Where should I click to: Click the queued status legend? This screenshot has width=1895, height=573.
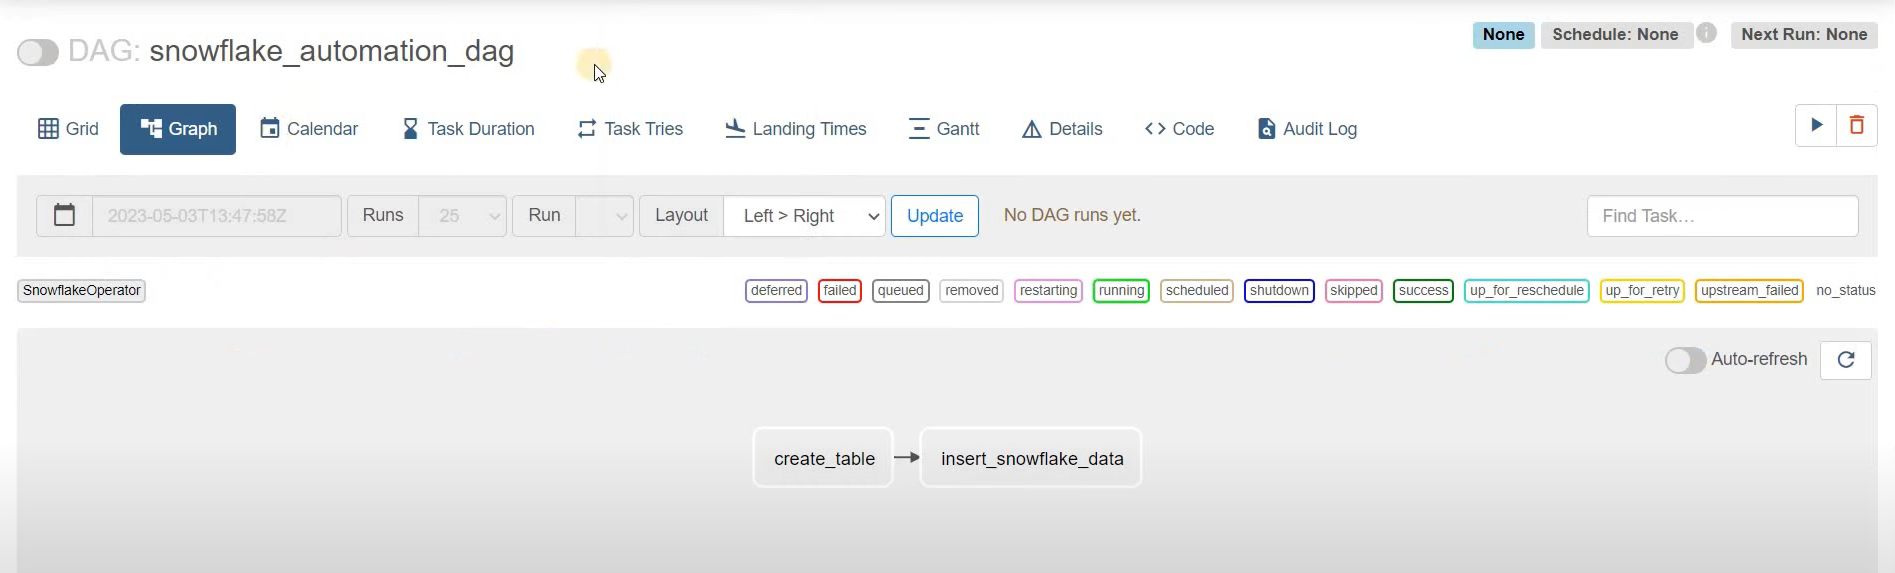(901, 291)
